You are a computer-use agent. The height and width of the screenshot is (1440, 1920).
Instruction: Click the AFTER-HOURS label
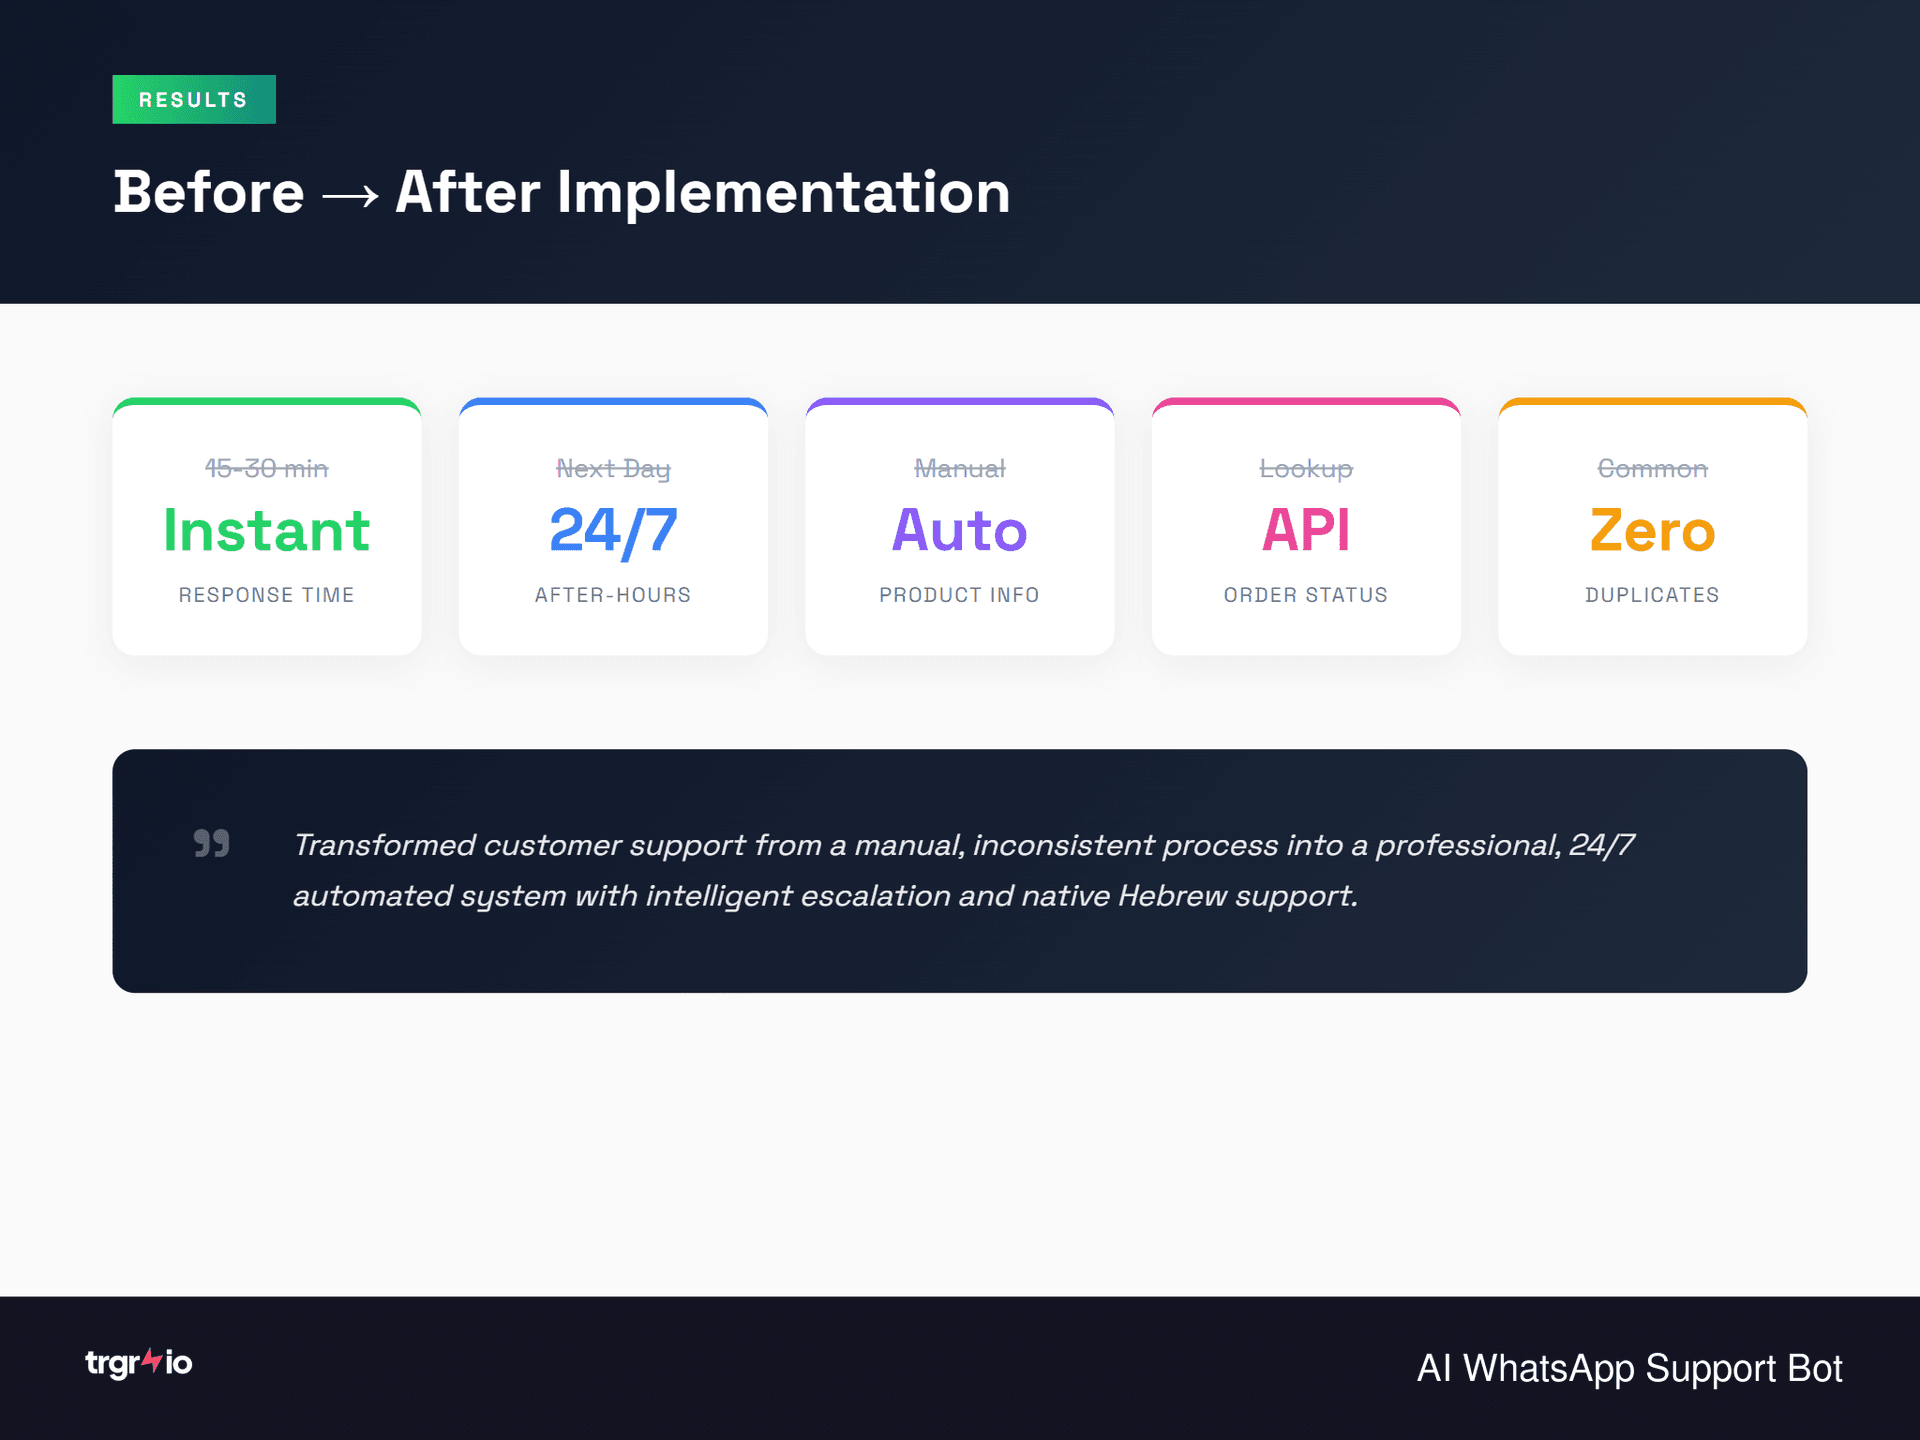click(613, 595)
